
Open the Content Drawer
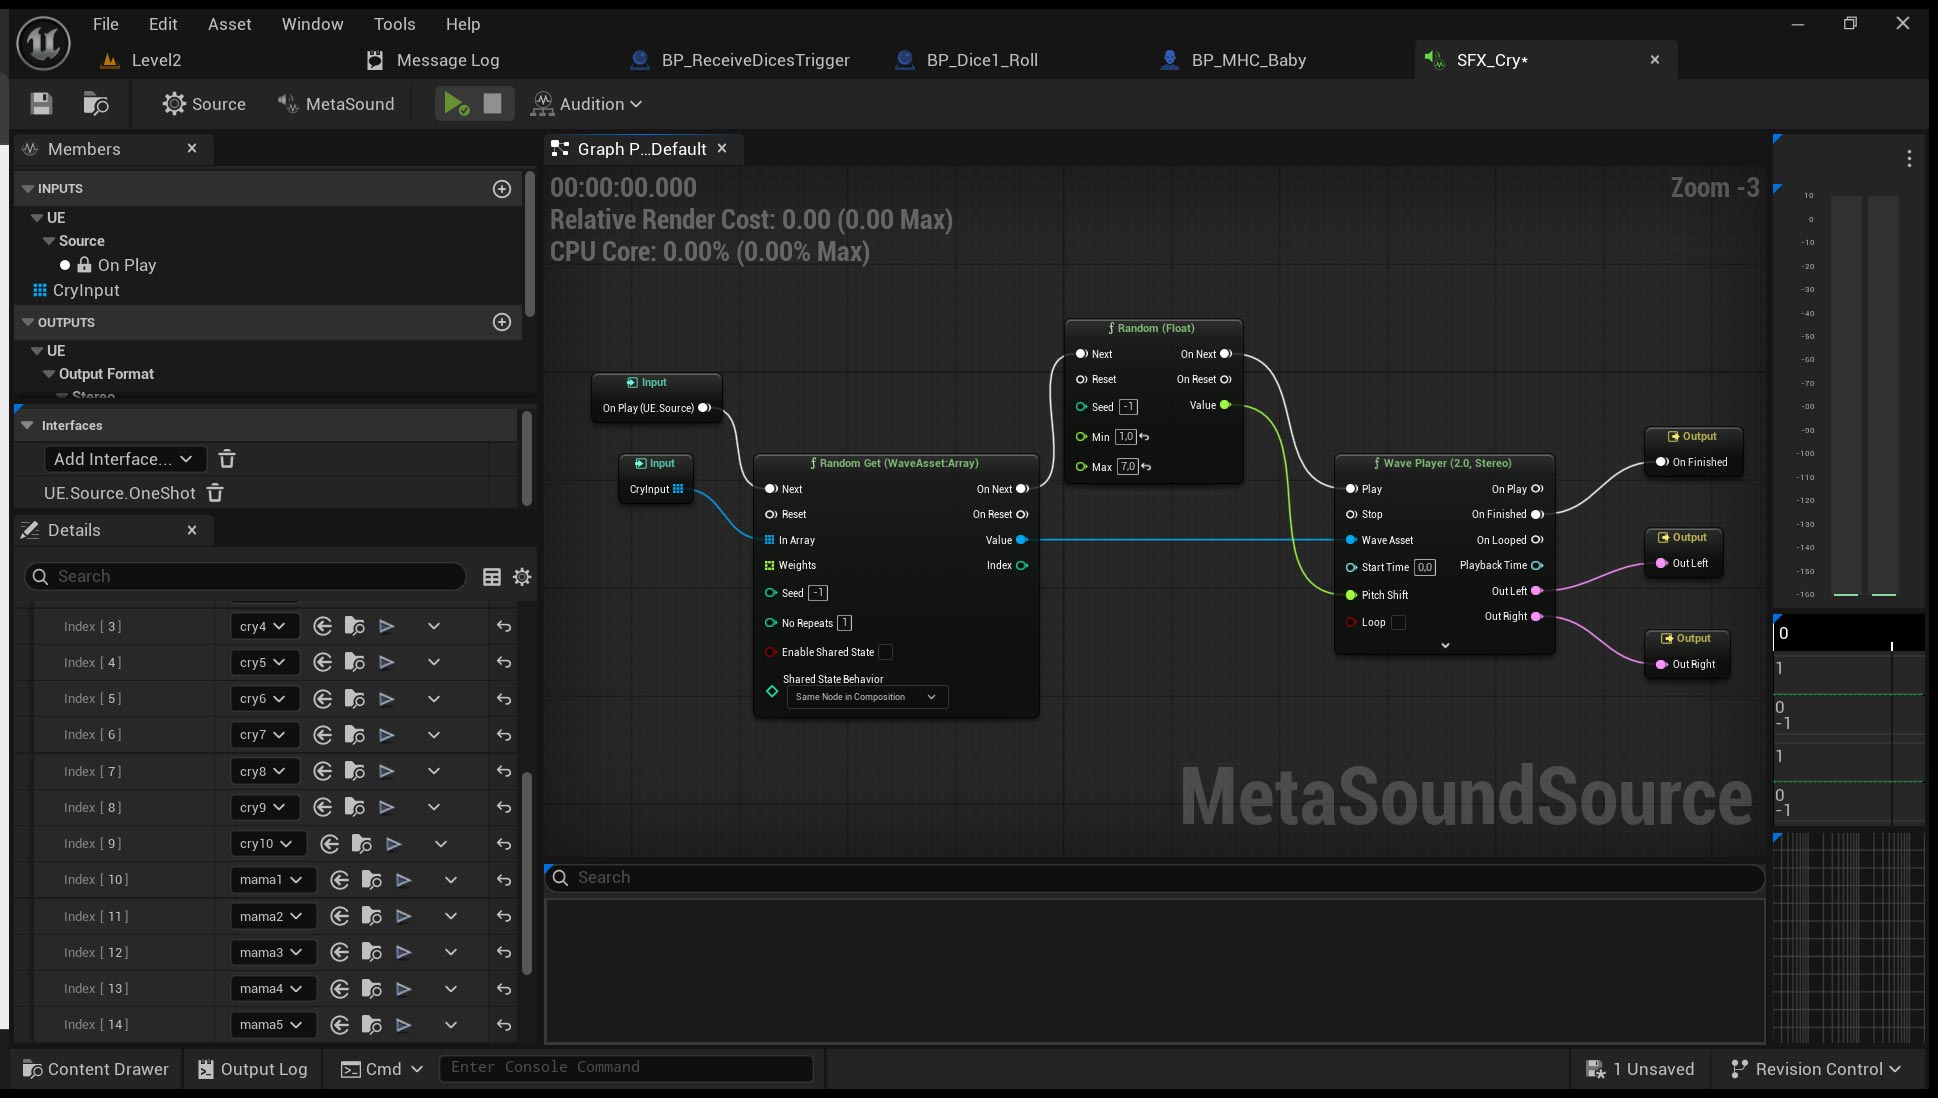96,1069
